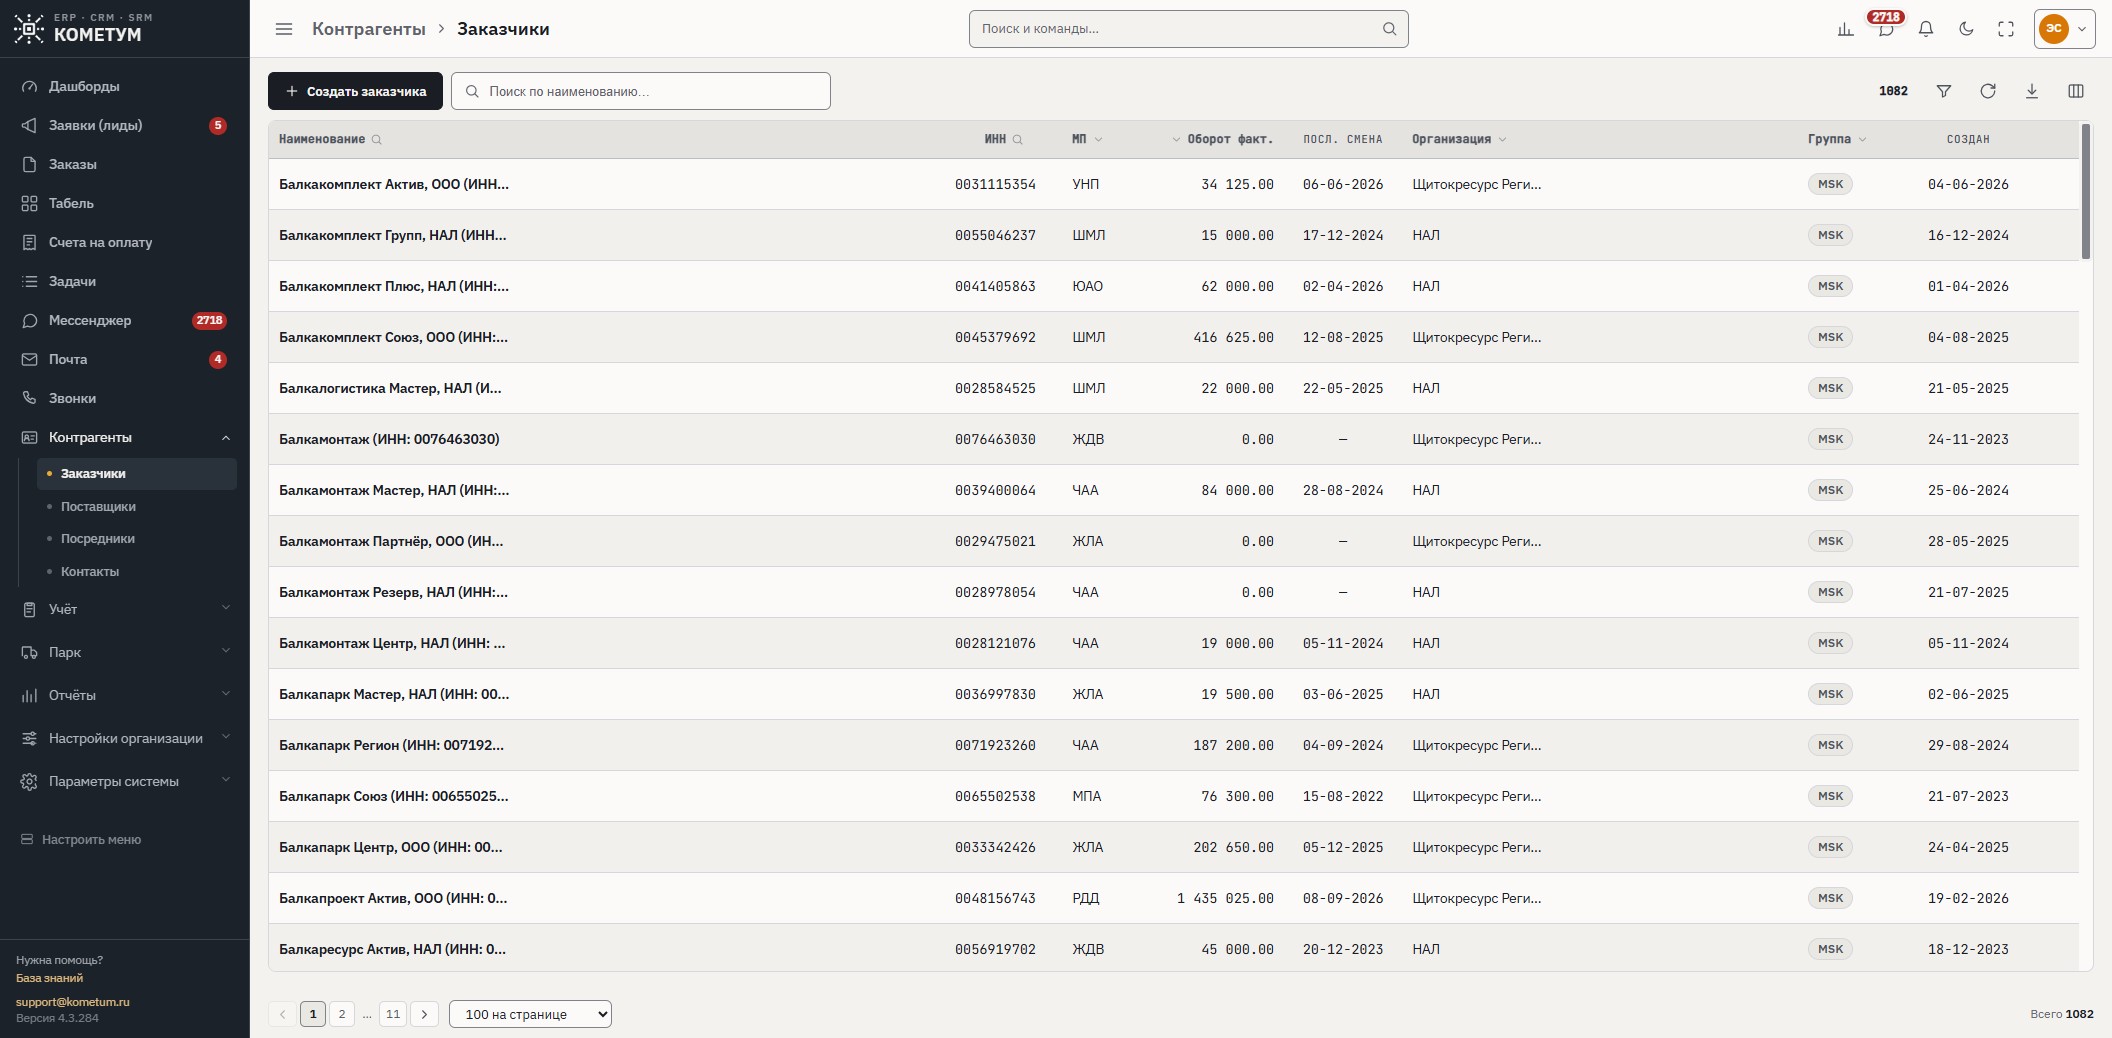Open the notifications bell
The image size is (2112, 1038).
(1925, 29)
